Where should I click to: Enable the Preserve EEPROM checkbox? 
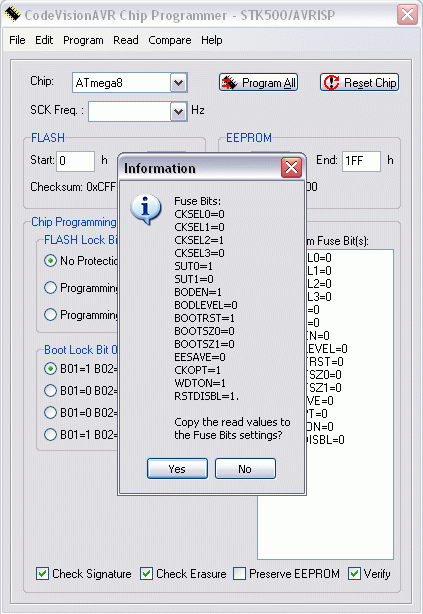[x=239, y=574]
